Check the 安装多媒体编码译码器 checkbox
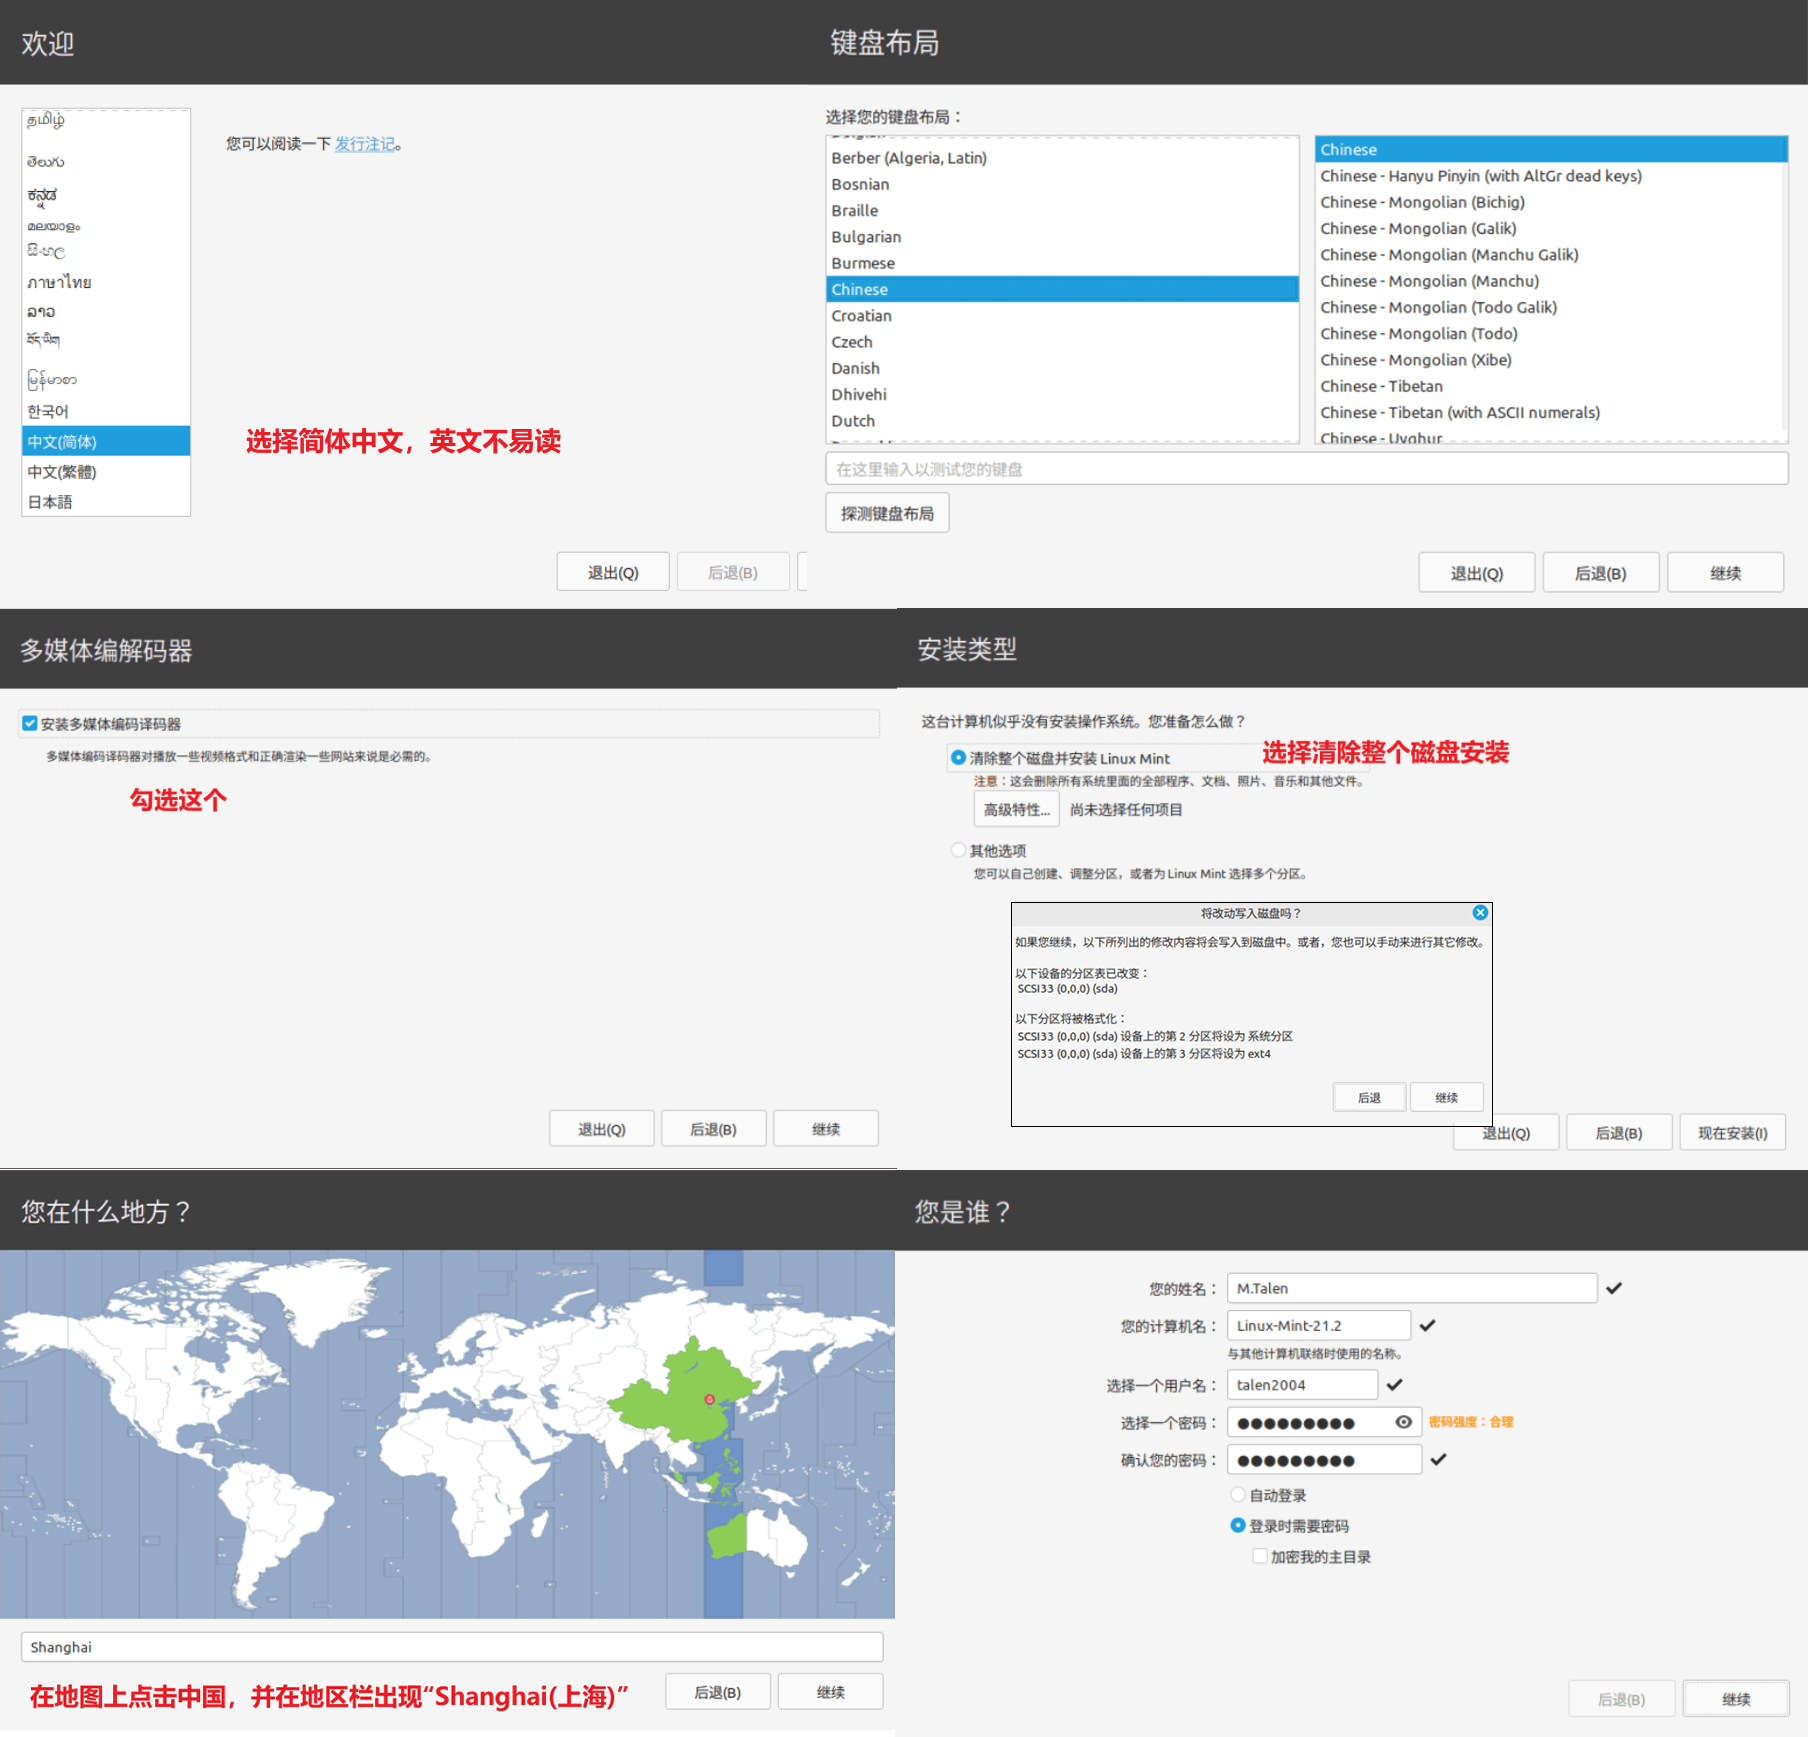Screen dimensions: 1808x1737 coord(30,723)
